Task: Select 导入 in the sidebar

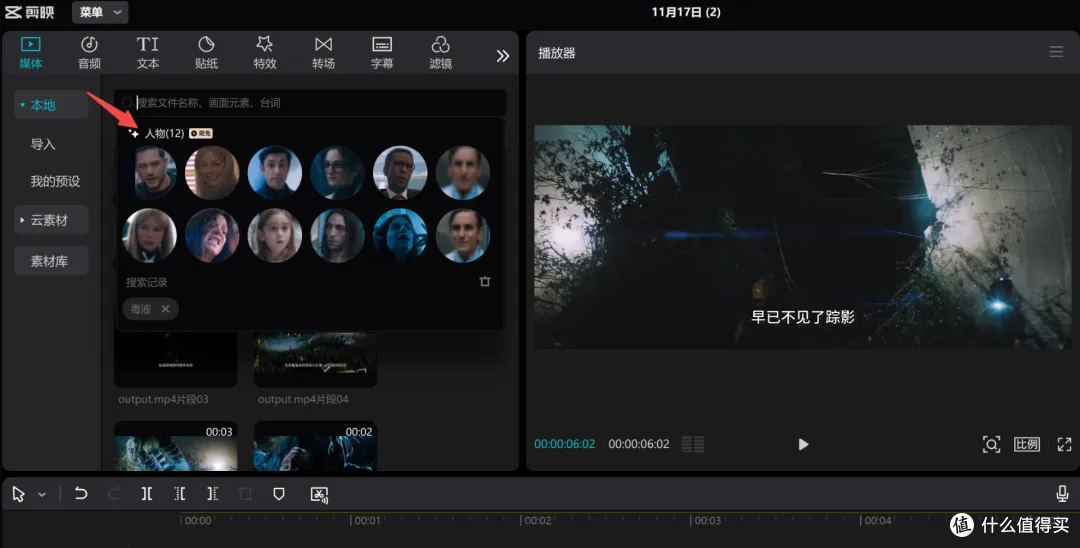Action: pyautogui.click(x=43, y=144)
